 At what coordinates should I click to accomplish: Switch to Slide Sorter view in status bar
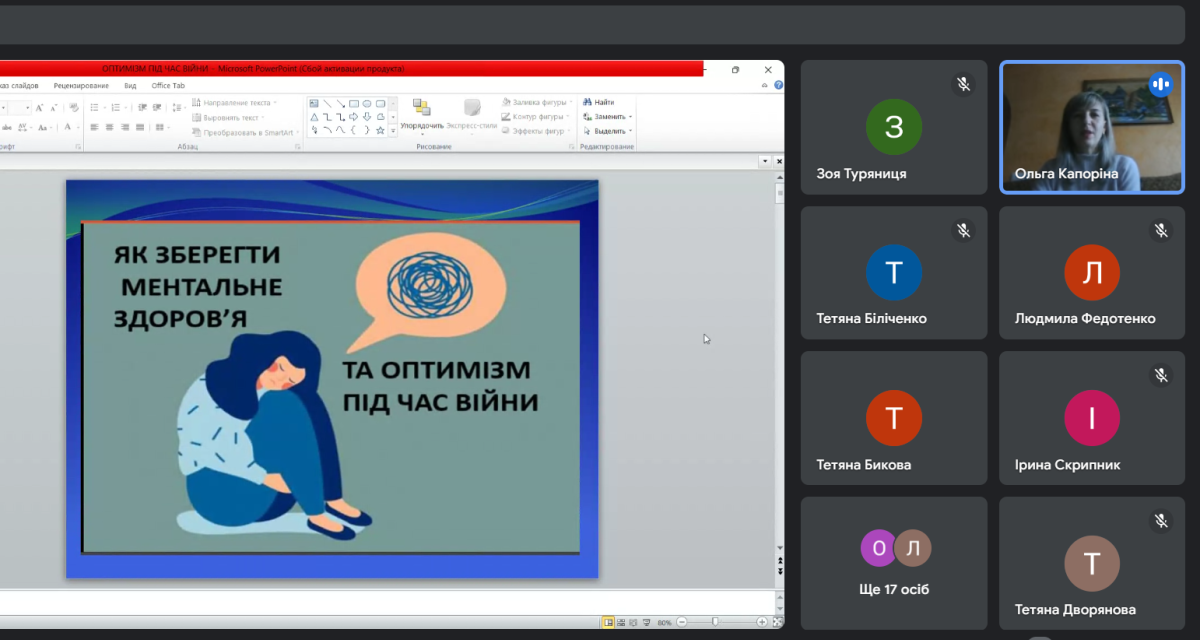pyautogui.click(x=620, y=622)
